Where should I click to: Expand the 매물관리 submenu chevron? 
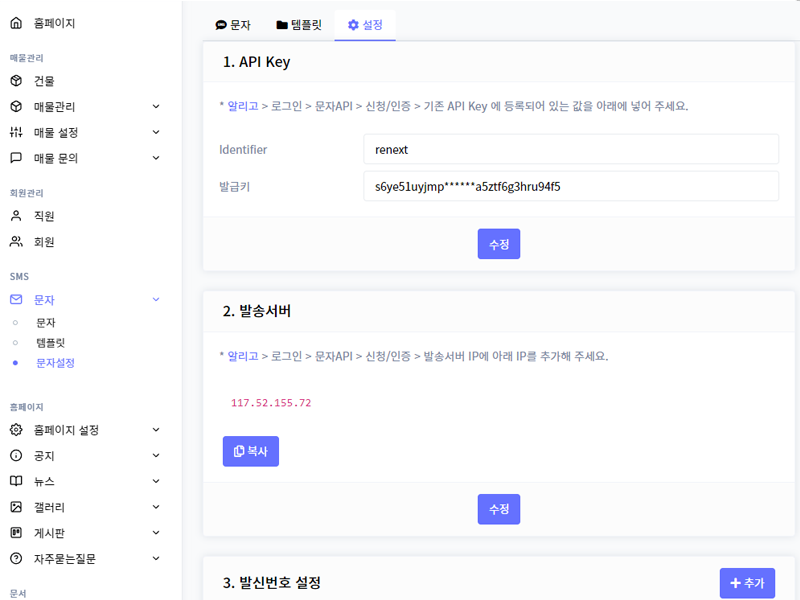point(156,107)
